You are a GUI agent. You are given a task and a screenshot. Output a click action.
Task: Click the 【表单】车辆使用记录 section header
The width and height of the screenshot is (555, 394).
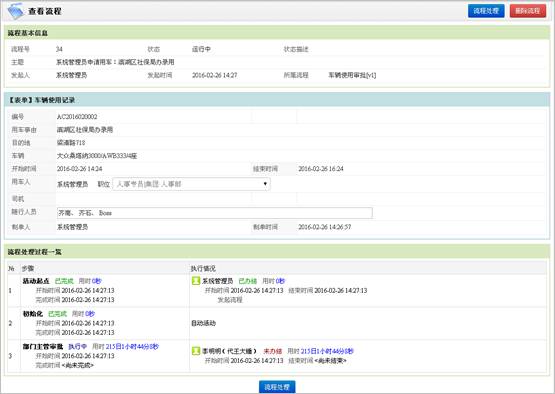[x=277, y=100]
